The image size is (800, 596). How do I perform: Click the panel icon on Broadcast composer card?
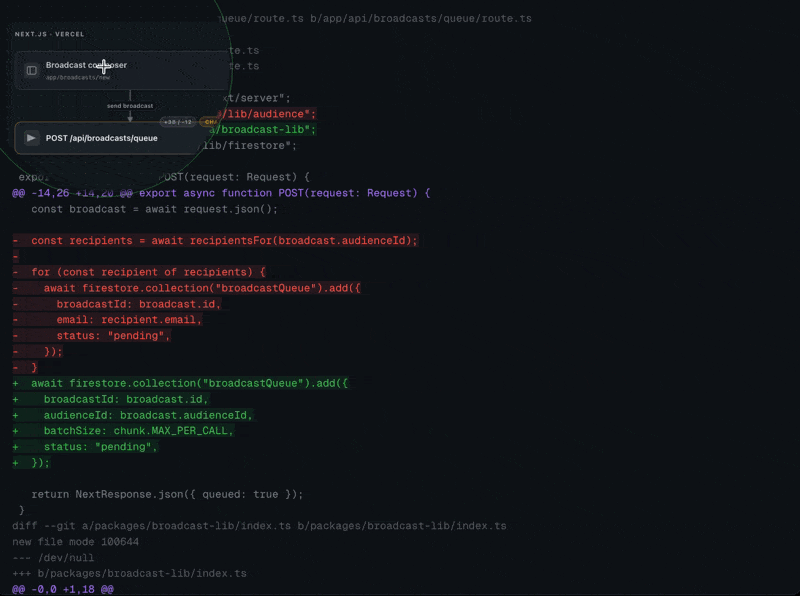(32, 70)
